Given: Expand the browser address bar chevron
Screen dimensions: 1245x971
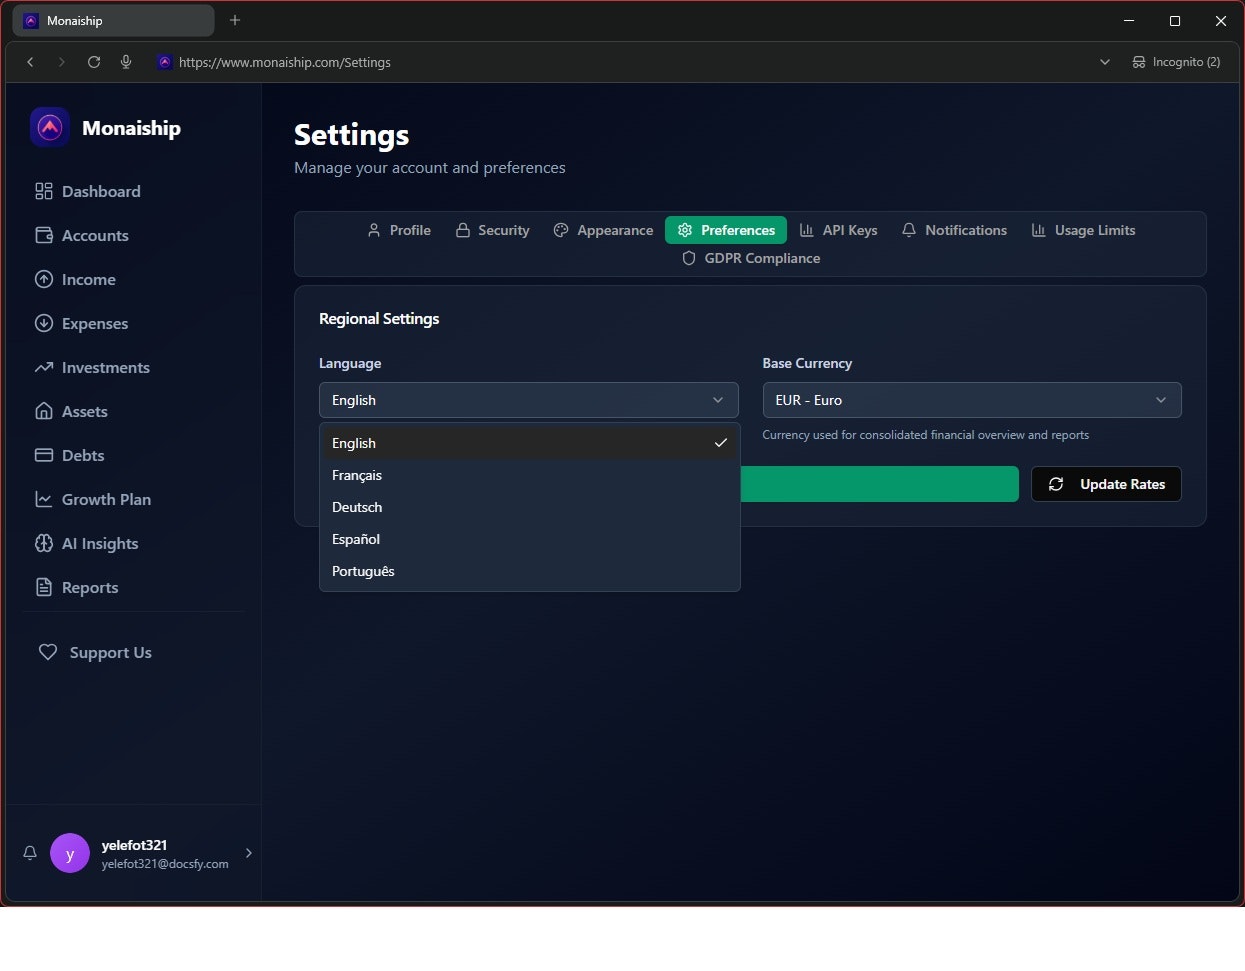Looking at the screenshot, I should pos(1105,62).
